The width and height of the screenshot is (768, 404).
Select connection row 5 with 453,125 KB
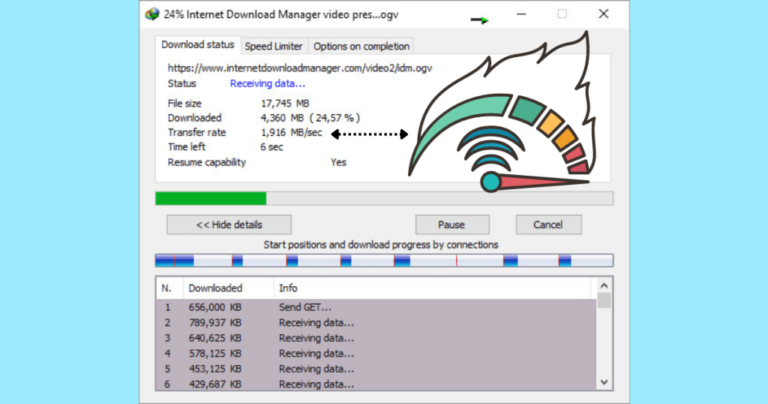click(x=376, y=369)
